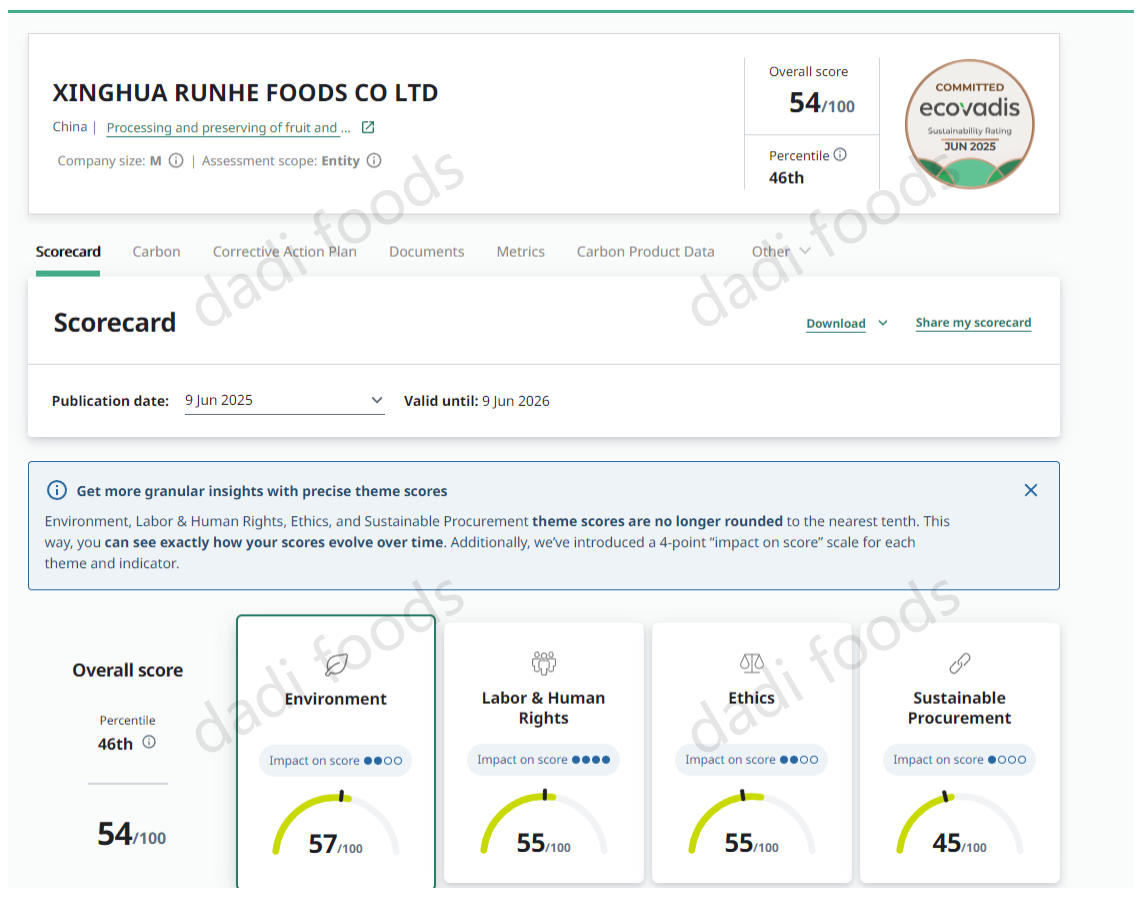Click the external link icon beside industry
Image resolution: width=1139 pixels, height=909 pixels.
pyautogui.click(x=368, y=128)
